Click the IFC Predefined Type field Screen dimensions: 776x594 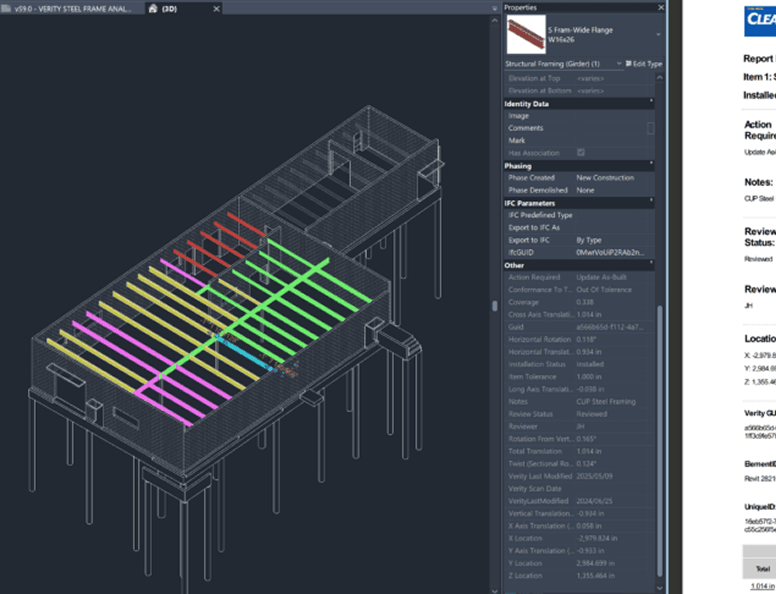[x=614, y=215]
